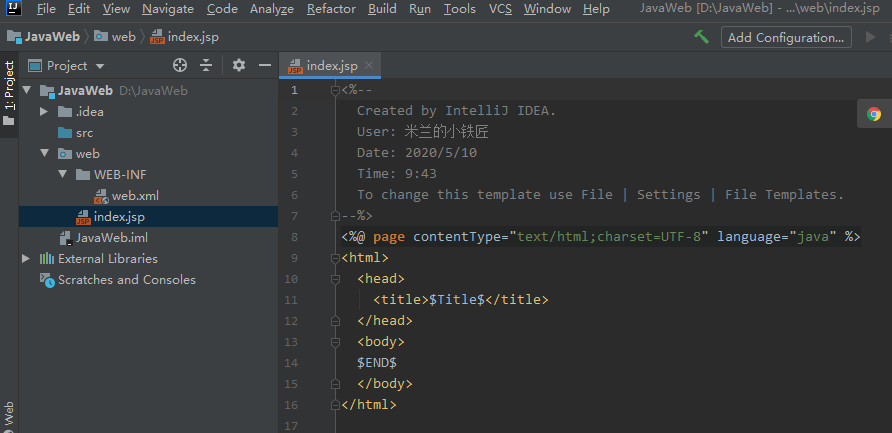Close the index.jsp editor tab

(369, 65)
